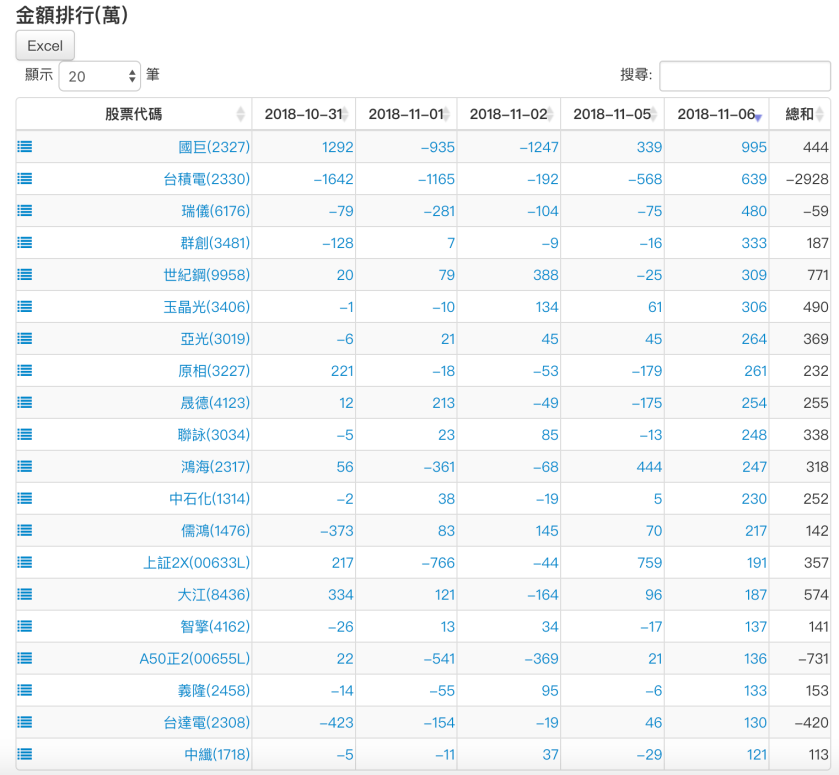Select the value 444 for 鴻海 on 2018-11-05
This screenshot has height=775, width=839.
tap(650, 466)
